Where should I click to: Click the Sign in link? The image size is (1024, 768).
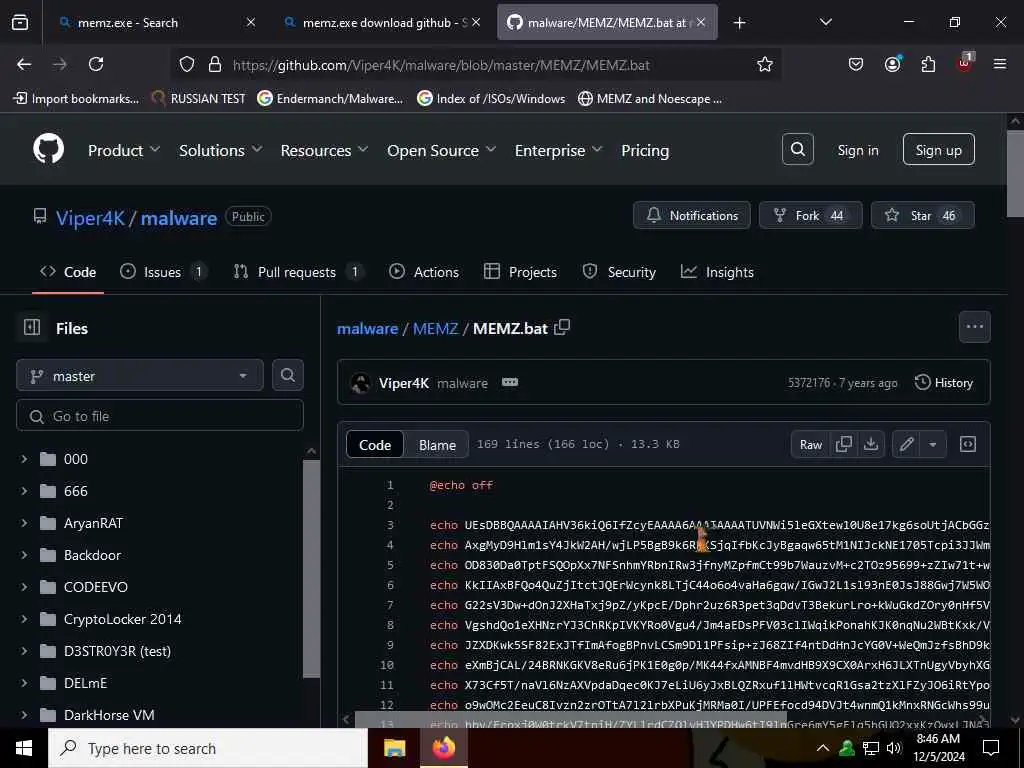[857, 150]
